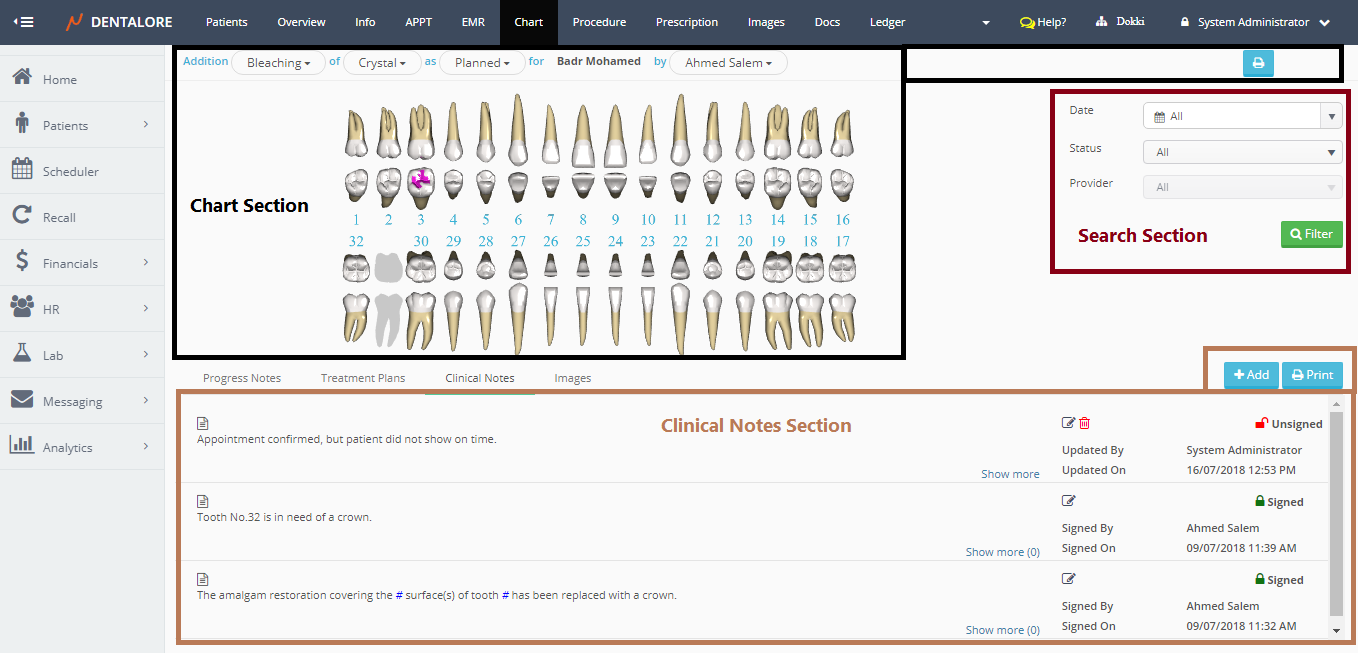The image size is (1358, 653).
Task: Collapse the sidebar using the hamburger icon
Action: click(x=22, y=22)
